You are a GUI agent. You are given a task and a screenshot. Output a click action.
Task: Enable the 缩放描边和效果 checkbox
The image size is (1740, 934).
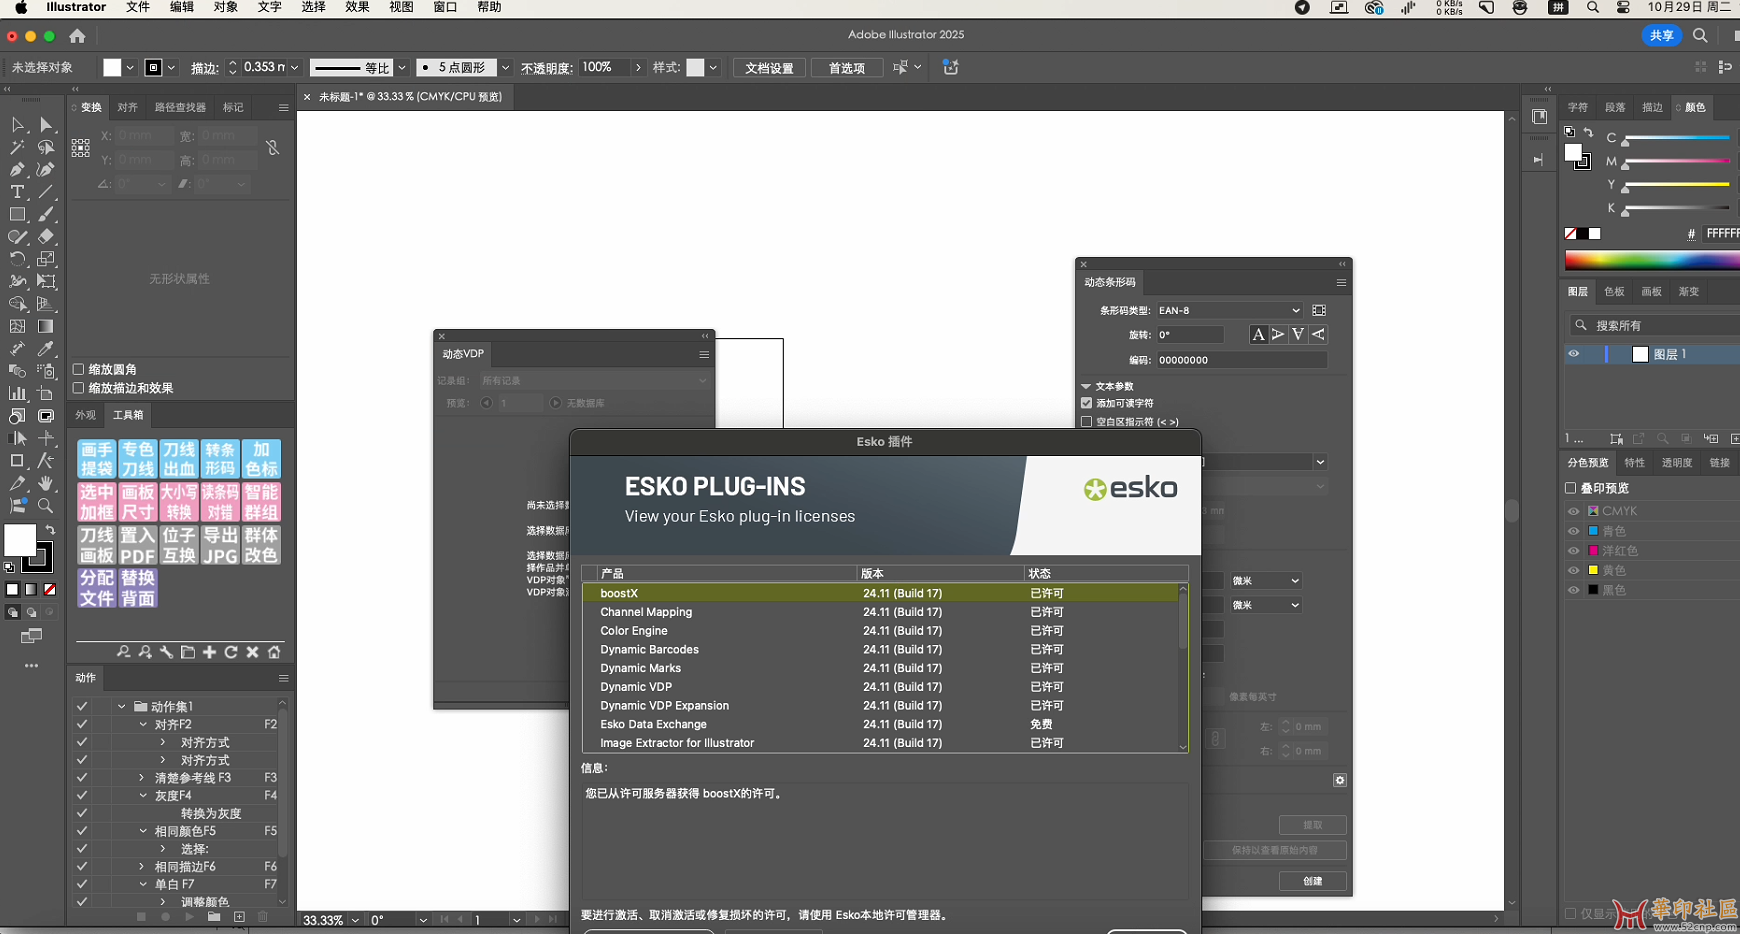79,388
